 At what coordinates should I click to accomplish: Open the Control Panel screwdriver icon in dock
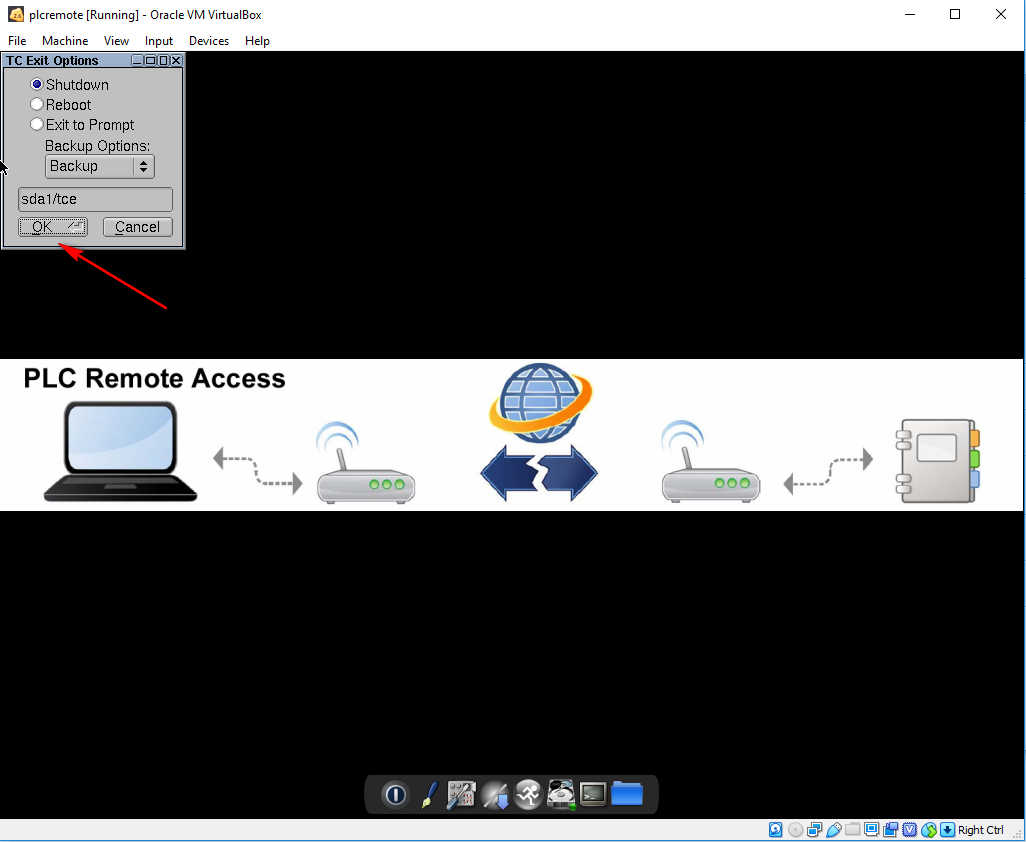pyautogui.click(x=461, y=794)
